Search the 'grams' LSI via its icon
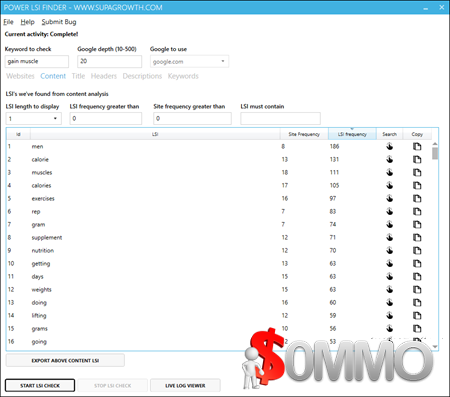This screenshot has width=450, height=397. pos(389,328)
